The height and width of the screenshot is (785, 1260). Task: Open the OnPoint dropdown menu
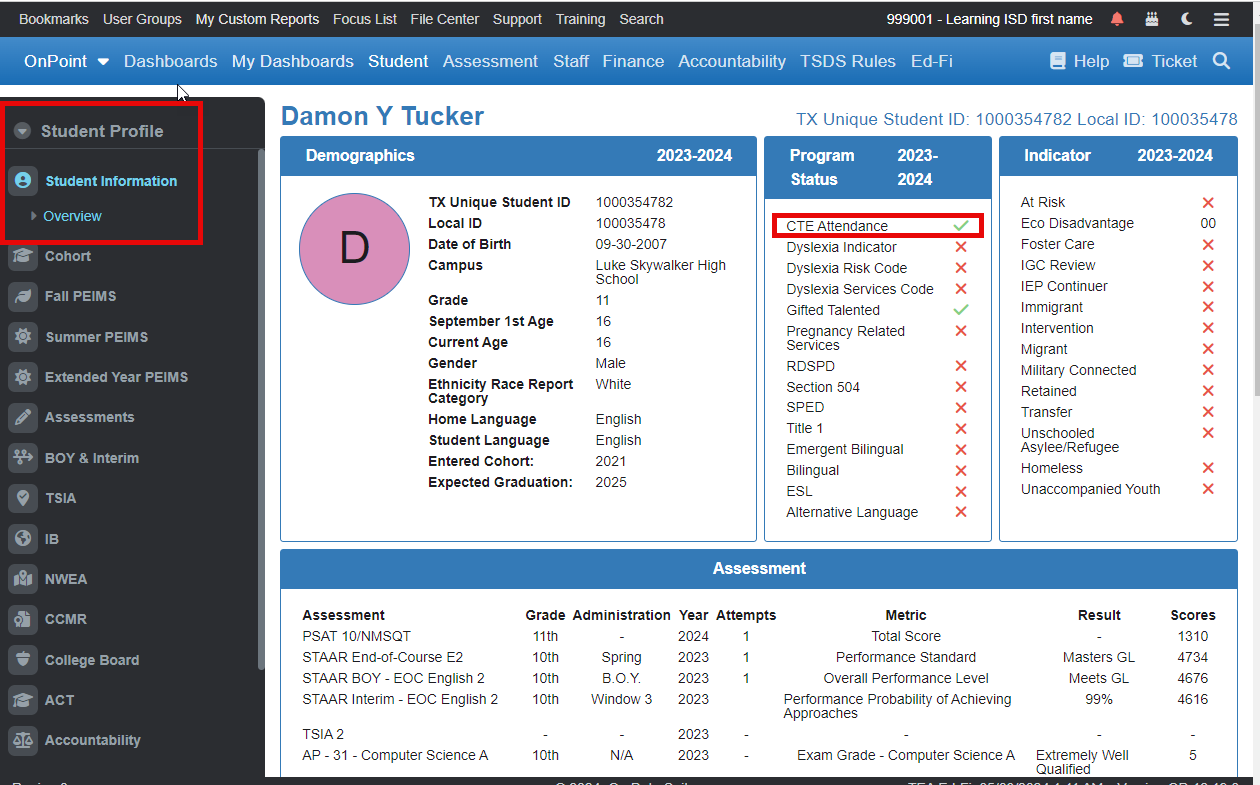coord(66,61)
